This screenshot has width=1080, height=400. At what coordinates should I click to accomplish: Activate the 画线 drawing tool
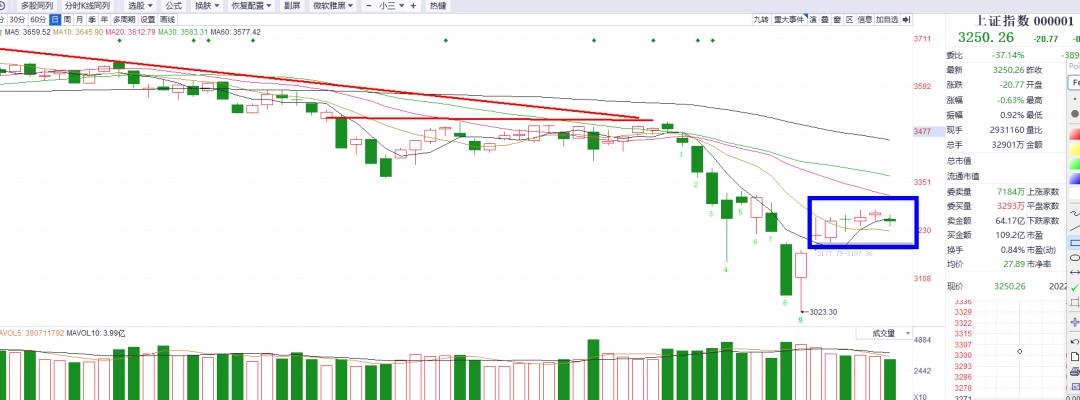(x=168, y=19)
